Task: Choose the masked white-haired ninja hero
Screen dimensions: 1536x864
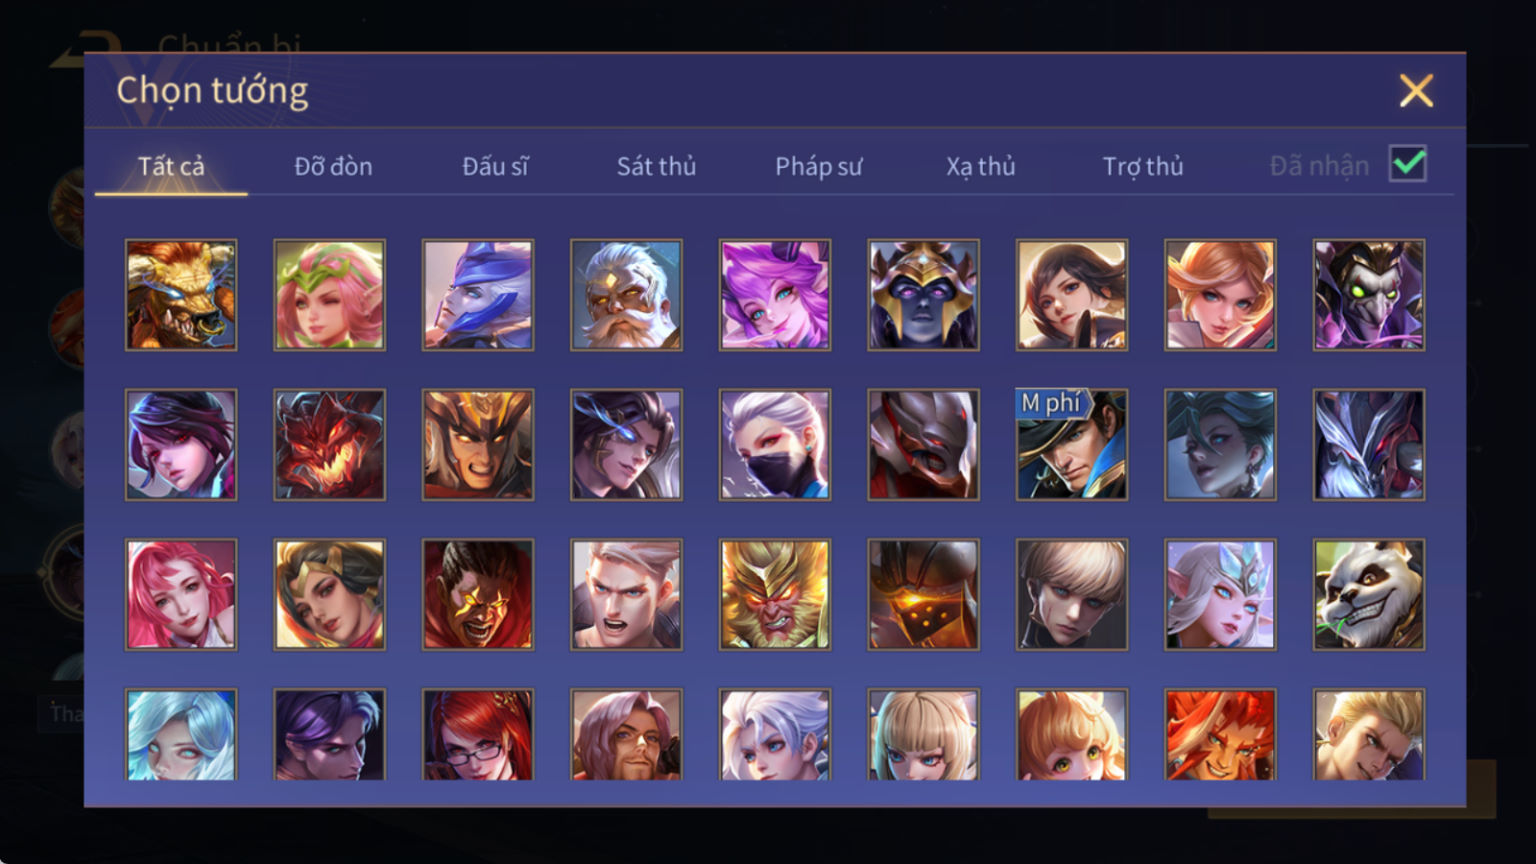Action: [x=775, y=445]
